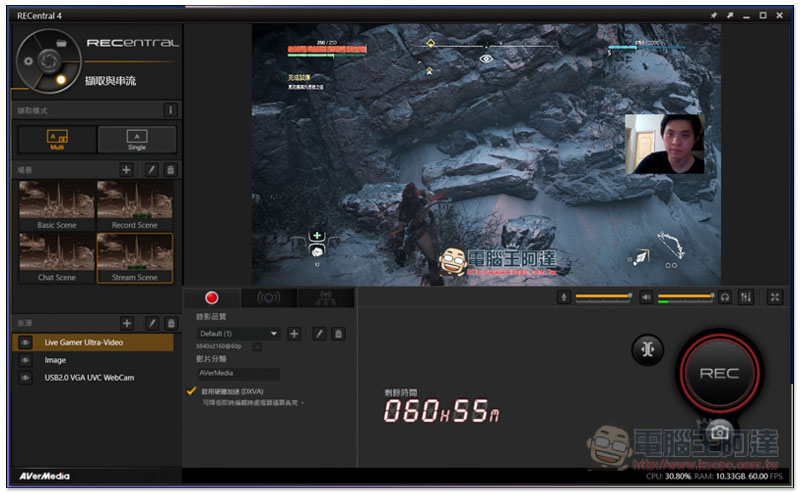Expand preview to fullscreen

[775, 297]
